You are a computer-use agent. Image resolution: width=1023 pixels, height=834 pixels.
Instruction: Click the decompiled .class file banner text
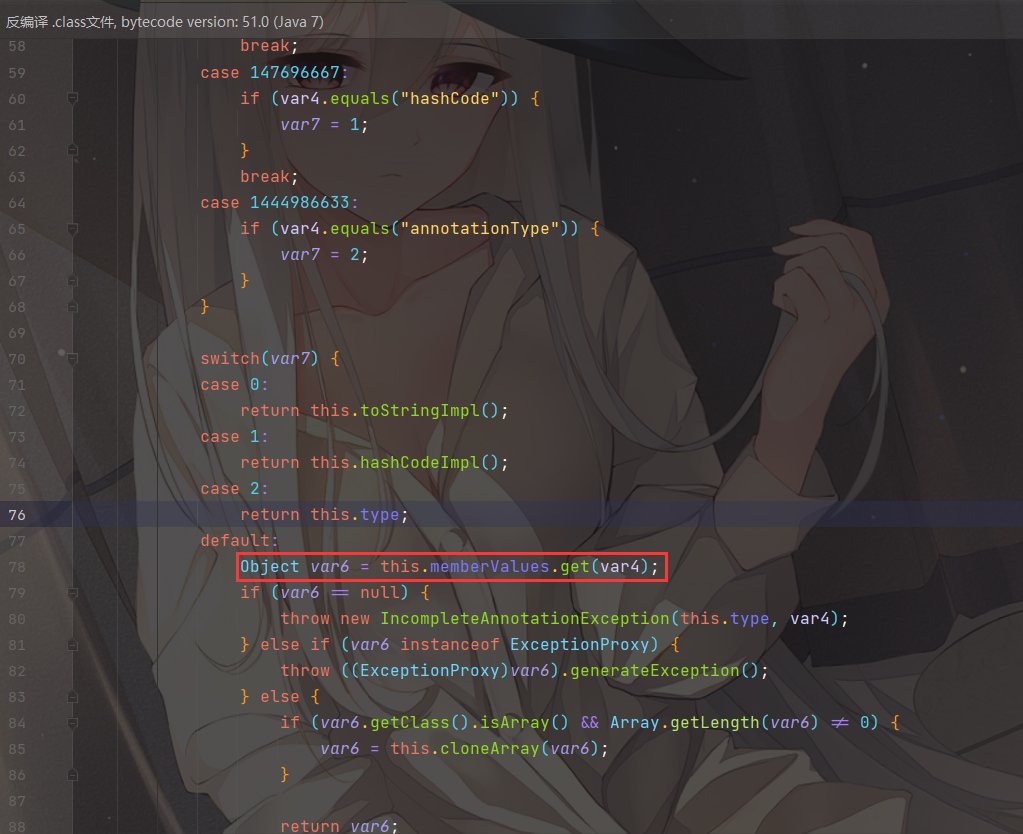click(164, 22)
